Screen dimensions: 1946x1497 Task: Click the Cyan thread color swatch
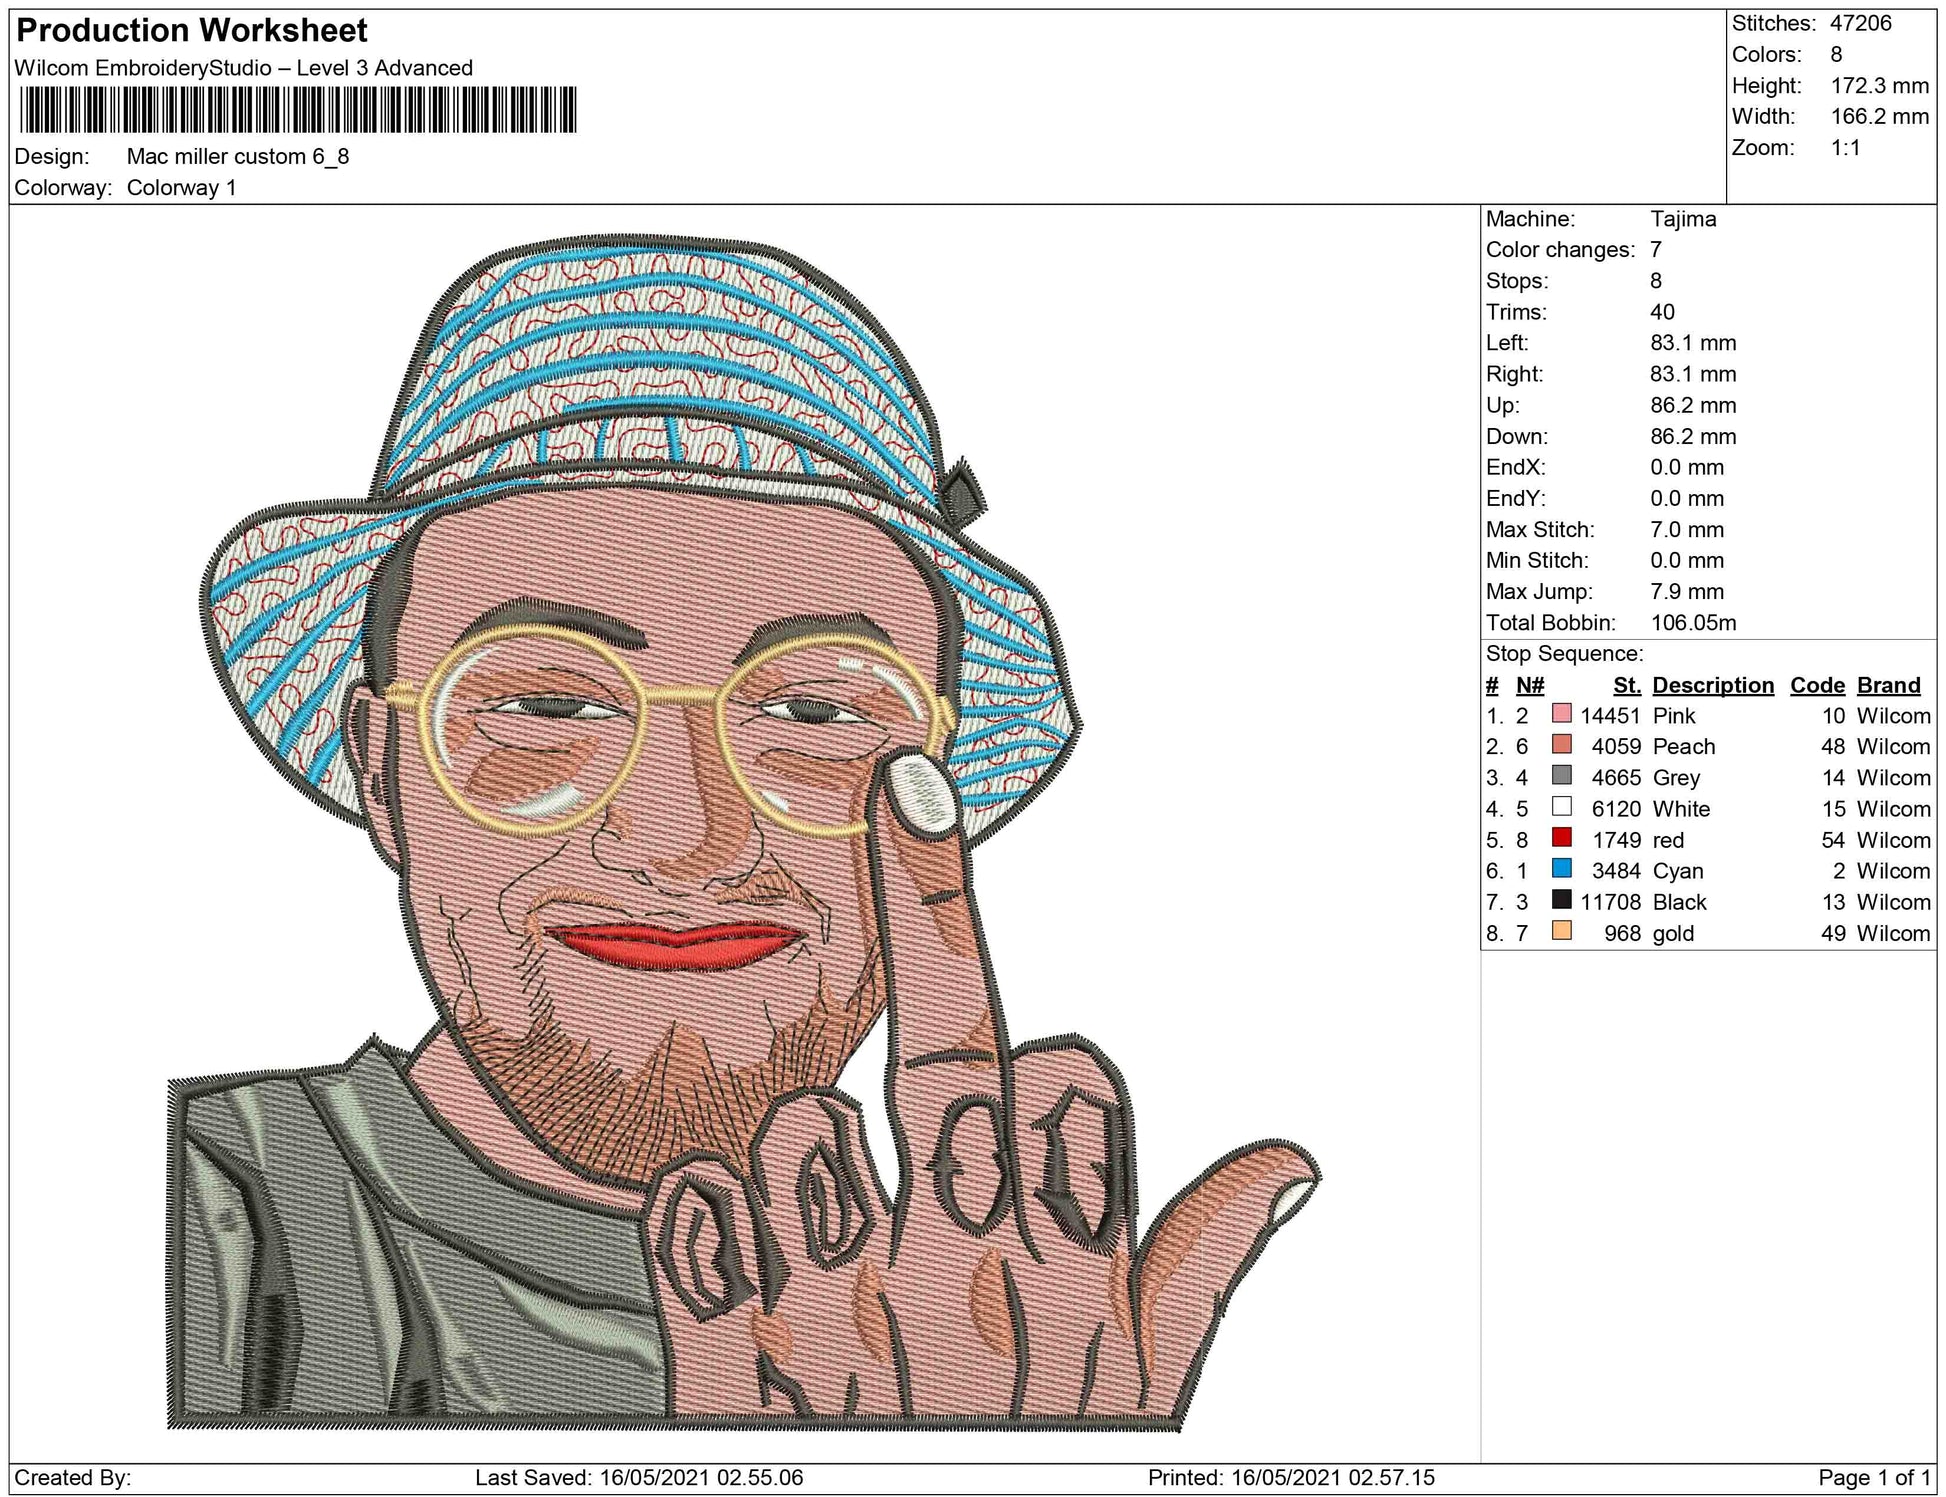tap(1561, 869)
